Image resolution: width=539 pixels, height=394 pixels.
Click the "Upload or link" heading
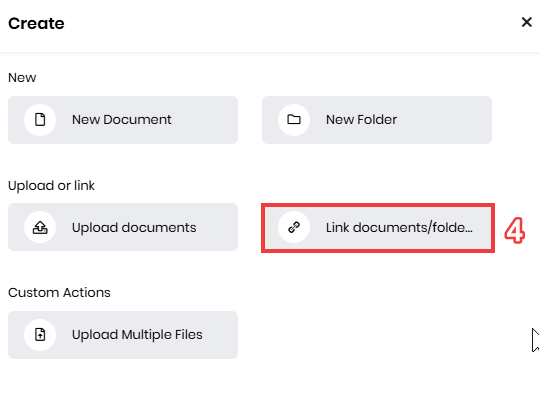coord(51,186)
